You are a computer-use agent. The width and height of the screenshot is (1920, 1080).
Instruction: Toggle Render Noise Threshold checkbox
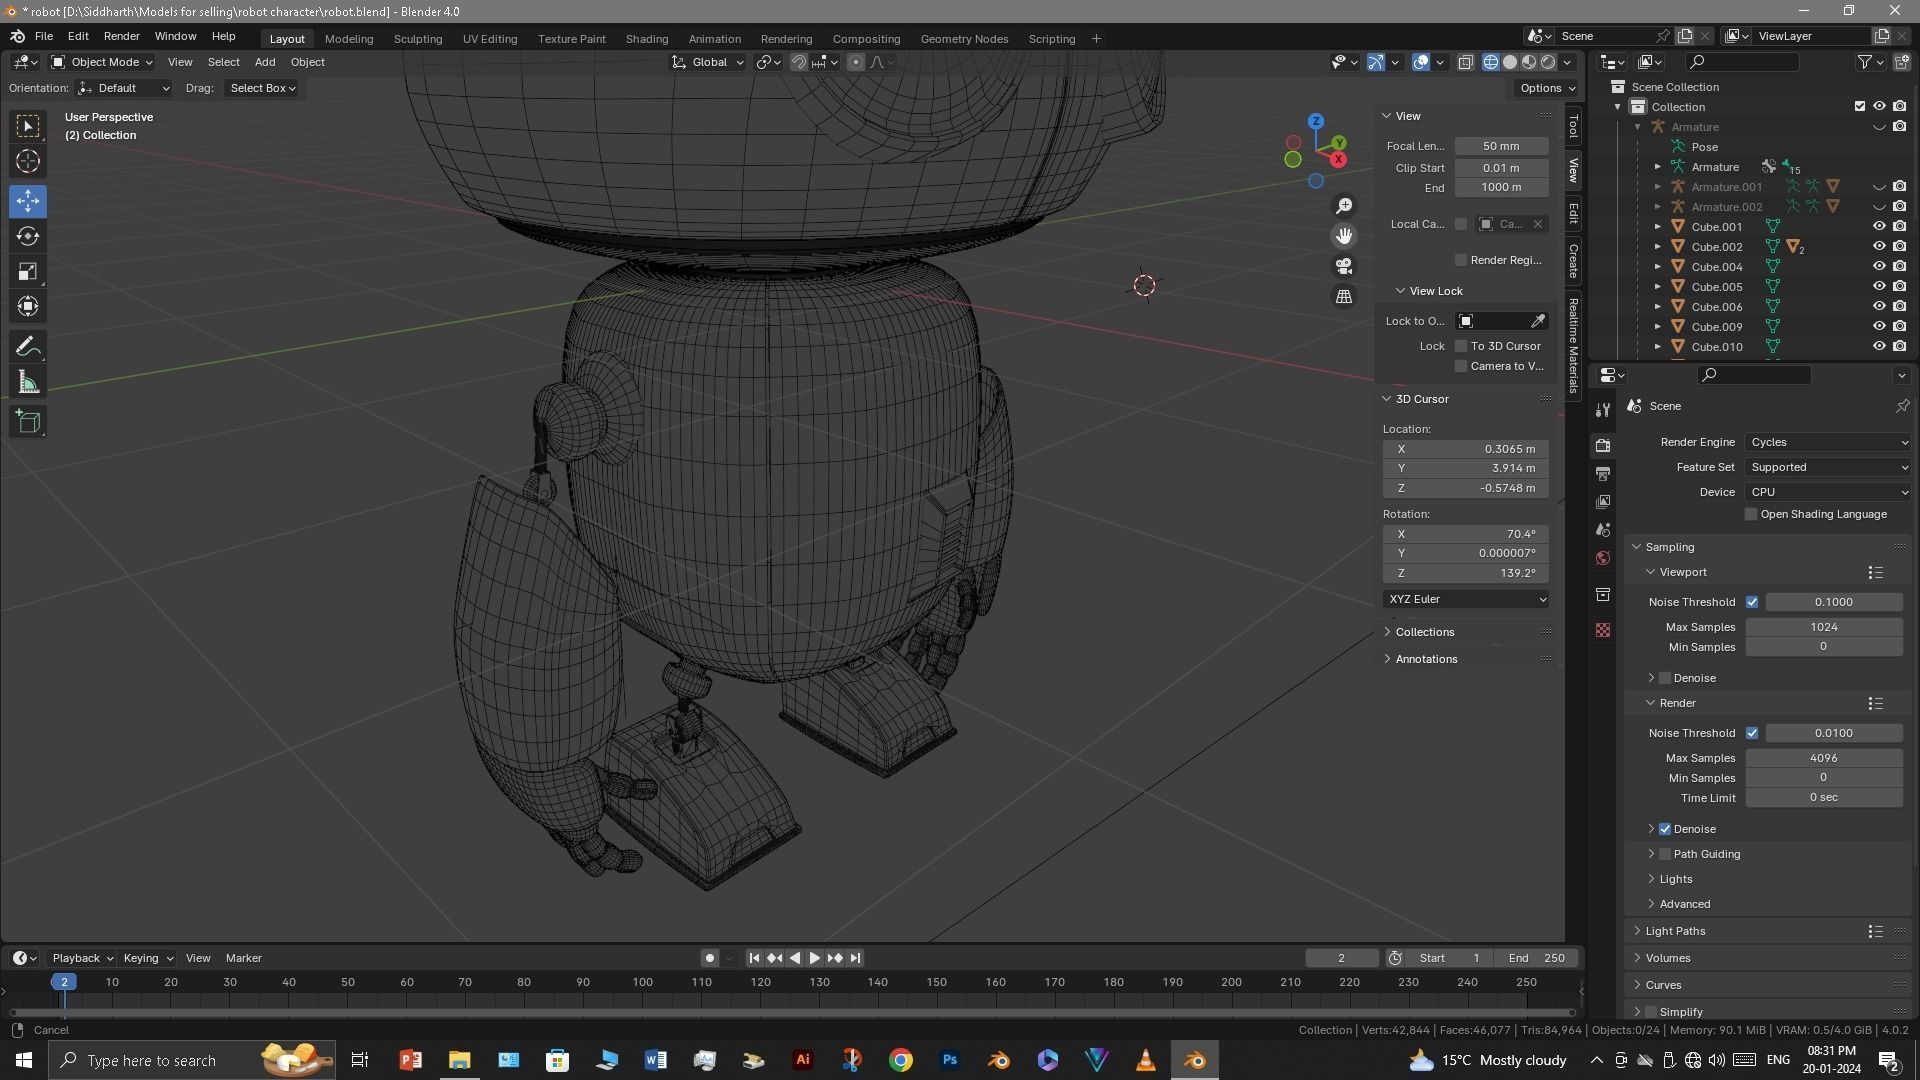pyautogui.click(x=1752, y=733)
